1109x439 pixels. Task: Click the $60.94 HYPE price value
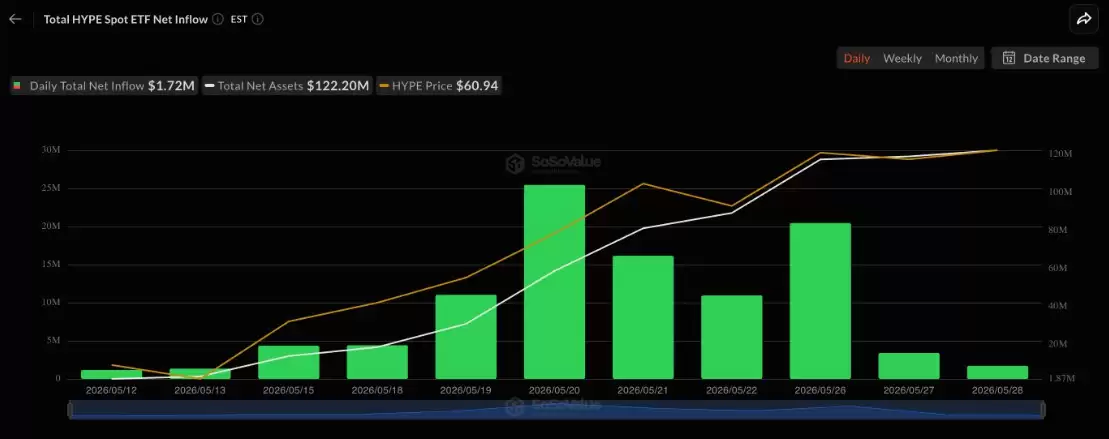pos(477,86)
